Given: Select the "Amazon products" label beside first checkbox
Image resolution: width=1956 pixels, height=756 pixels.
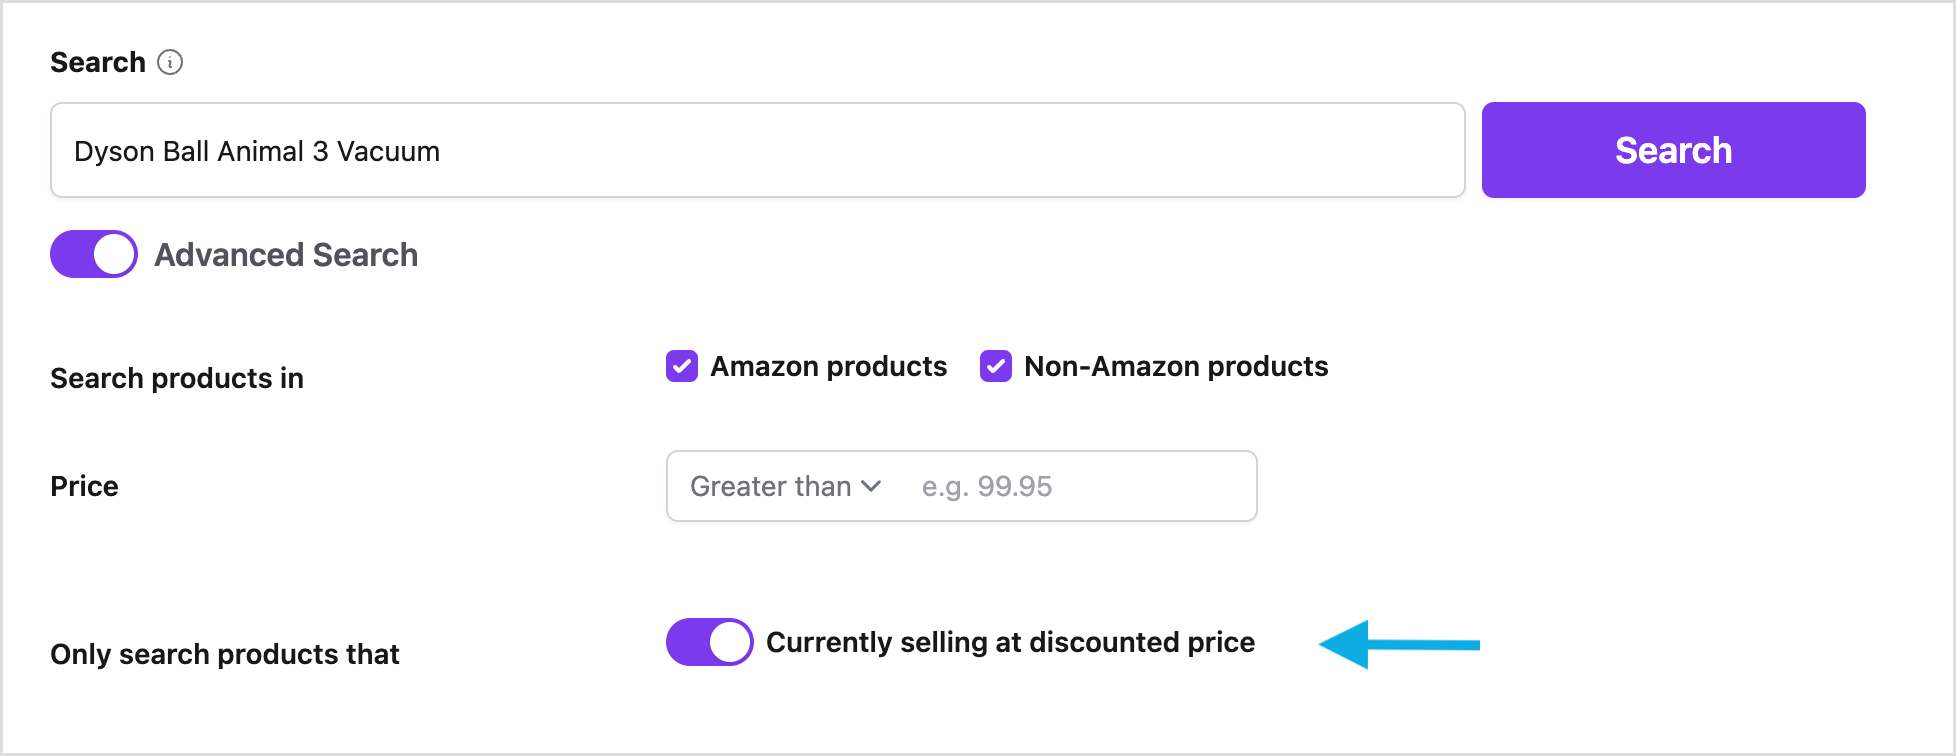Looking at the screenshot, I should [x=828, y=366].
